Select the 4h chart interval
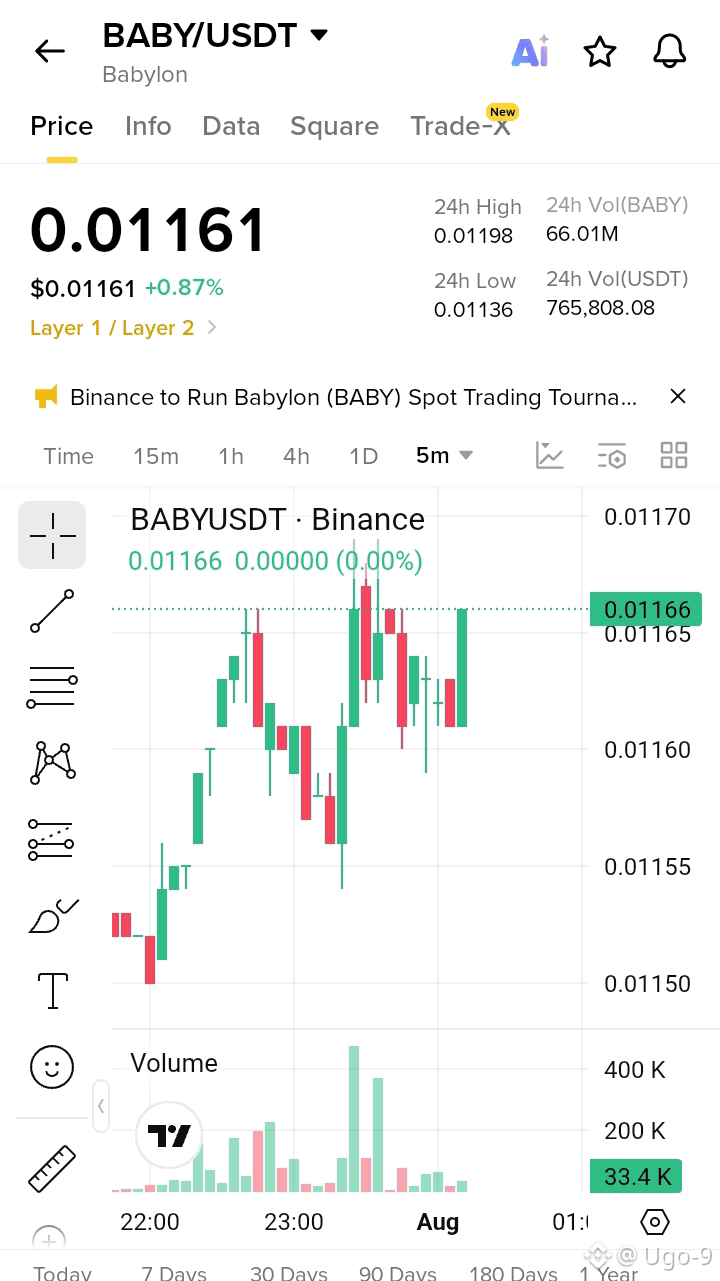Viewport: 720px width, 1281px height. [x=296, y=456]
